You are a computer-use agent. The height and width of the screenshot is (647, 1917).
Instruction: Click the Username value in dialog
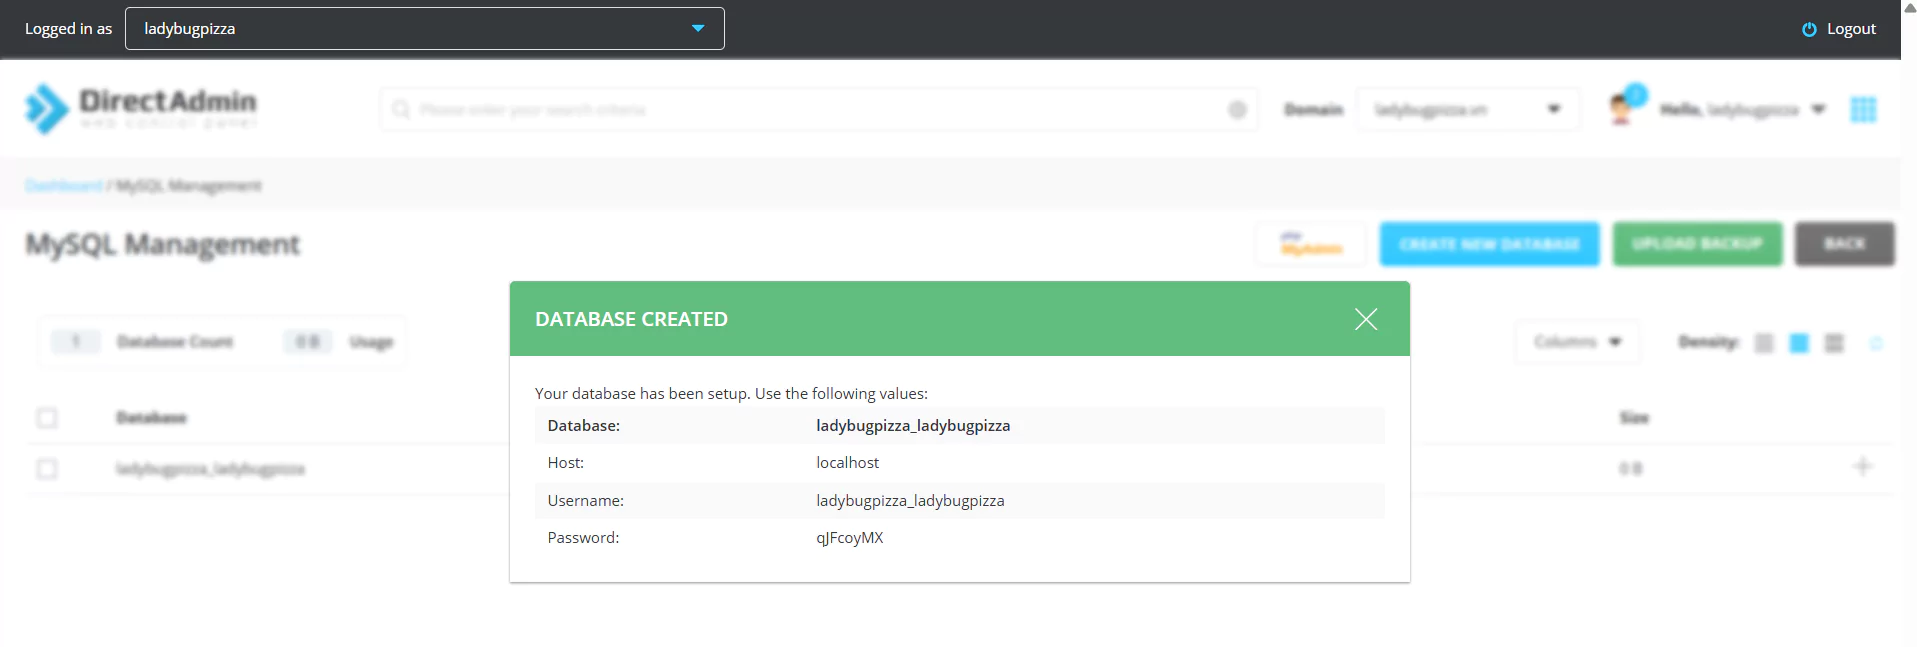click(x=910, y=501)
